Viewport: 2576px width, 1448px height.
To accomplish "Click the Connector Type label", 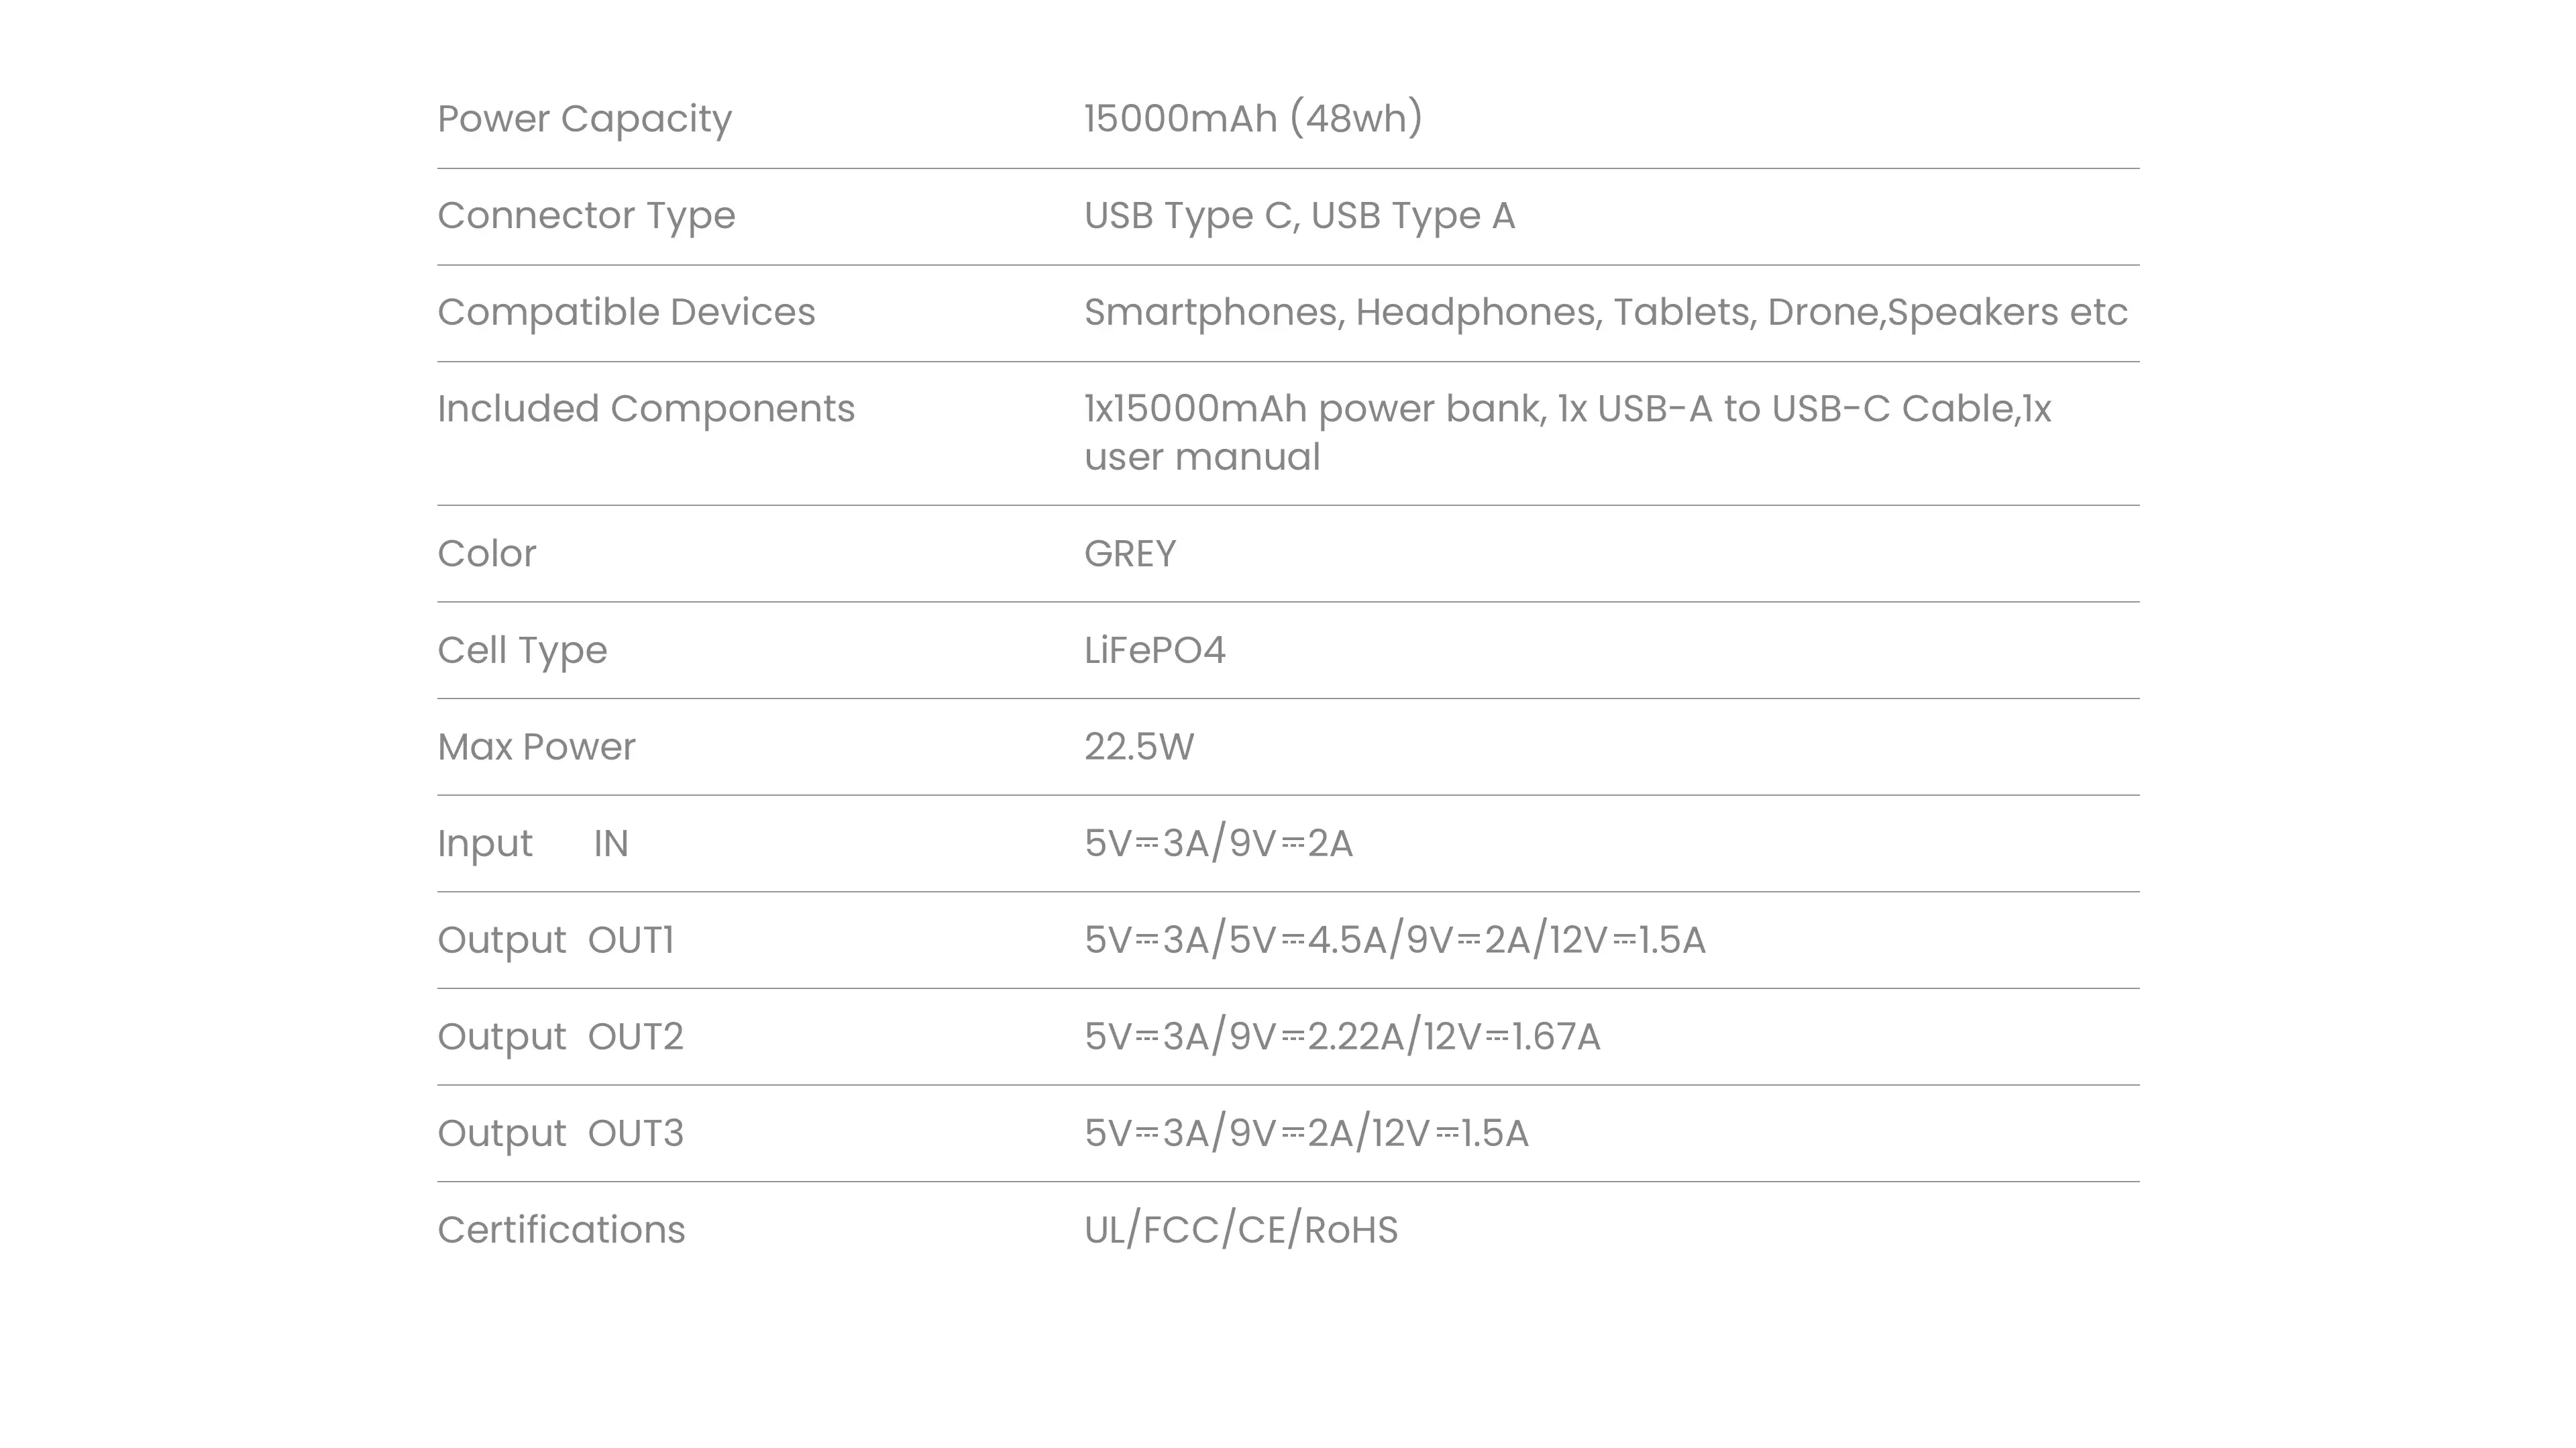I will pos(586,216).
